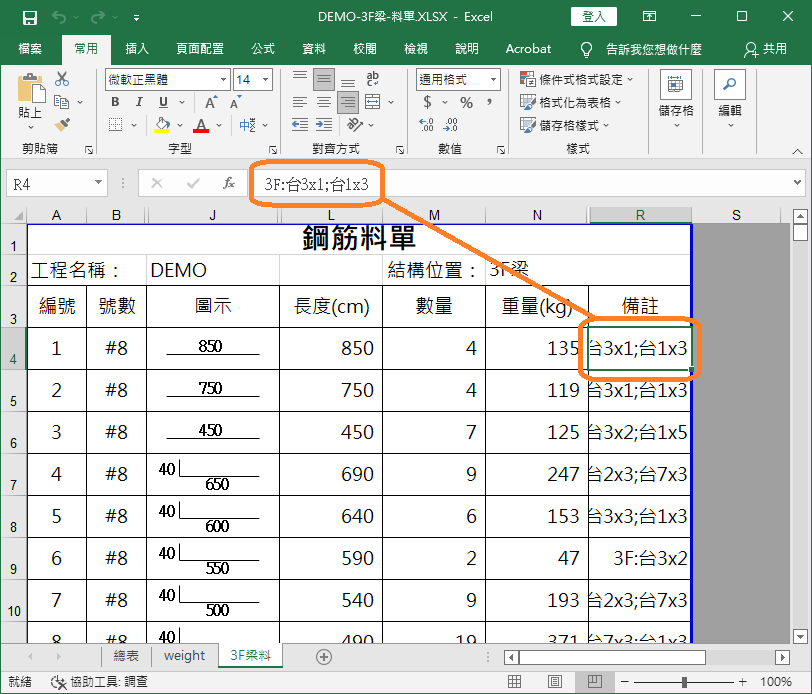The height and width of the screenshot is (694, 812).
Task: Click the Decrease Decimal icon
Action: tap(451, 125)
